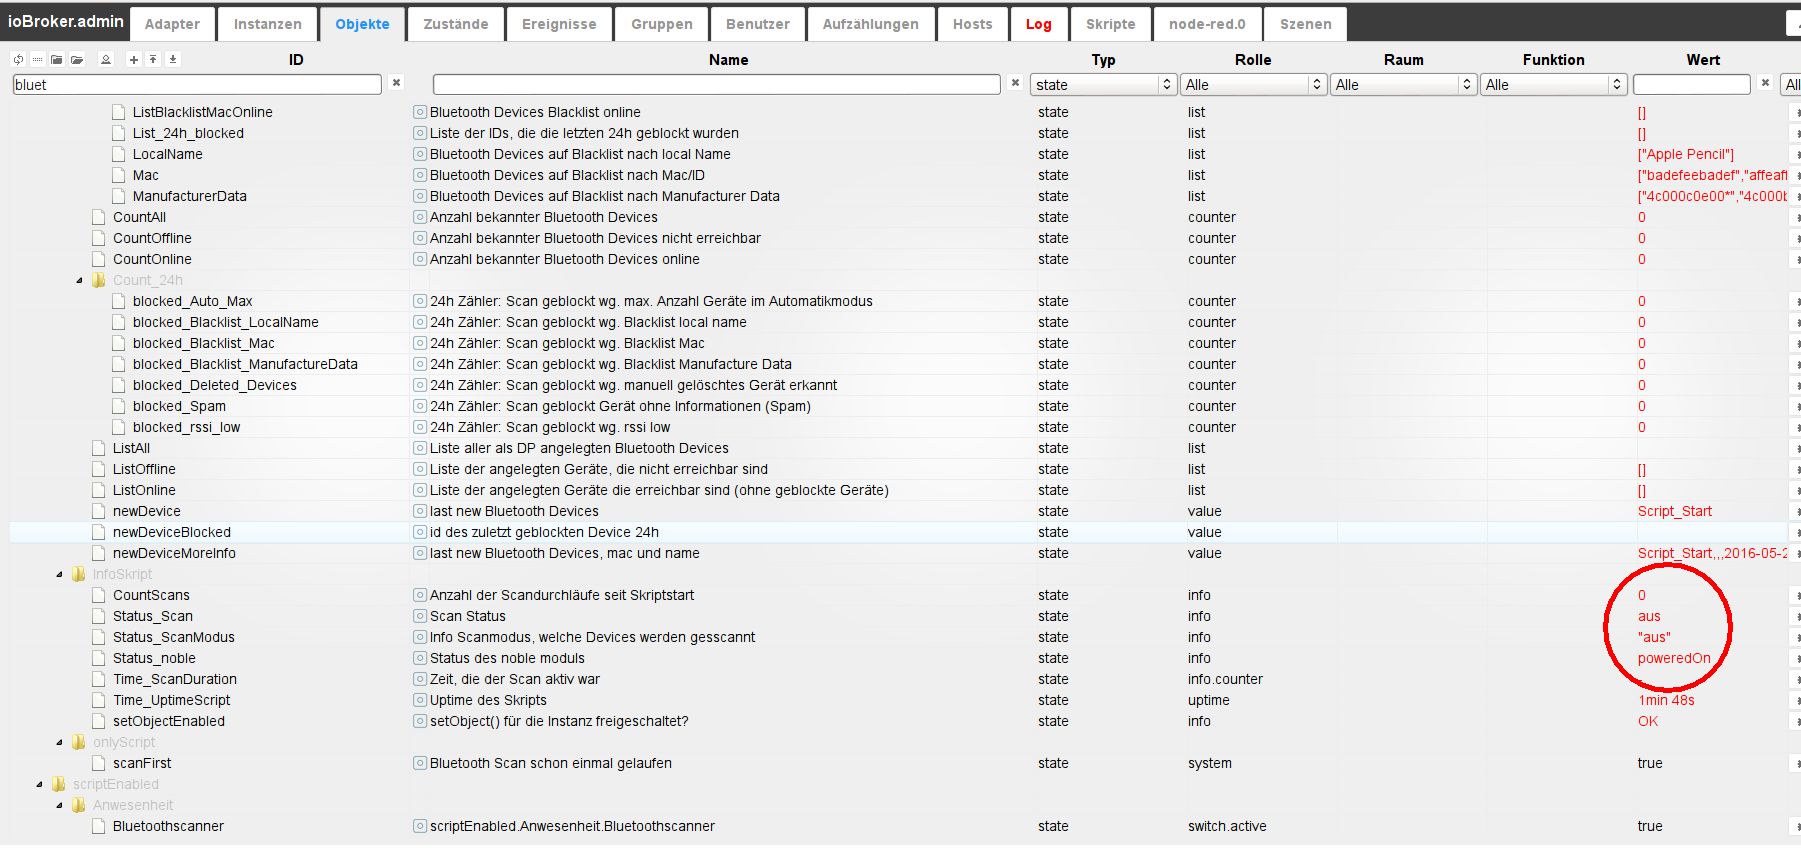Open the Hosts tab

[x=972, y=24]
